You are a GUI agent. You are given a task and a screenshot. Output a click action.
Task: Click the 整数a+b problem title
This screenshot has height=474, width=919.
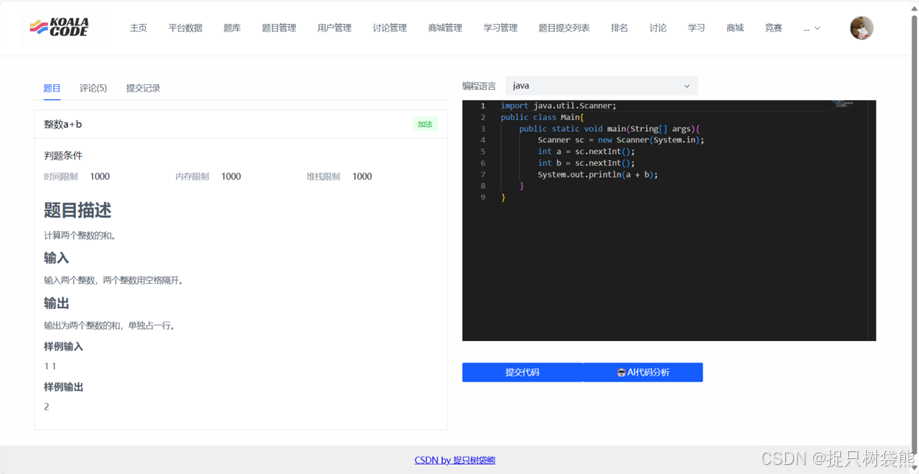pos(63,124)
